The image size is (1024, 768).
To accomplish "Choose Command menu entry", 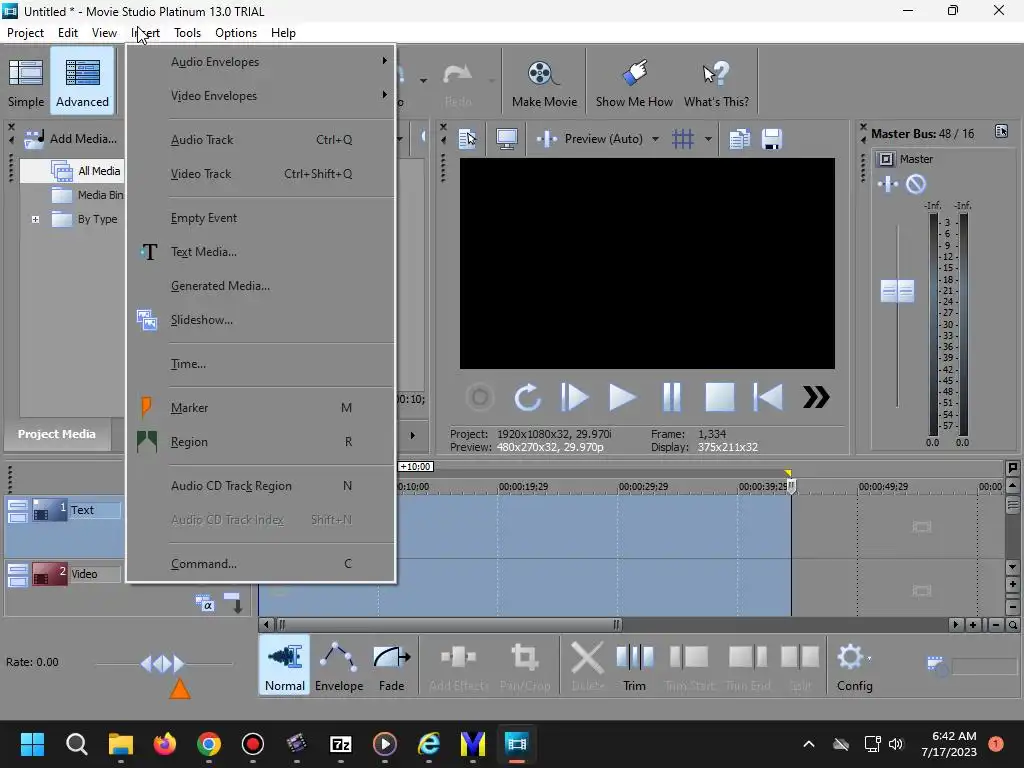I will [261, 564].
